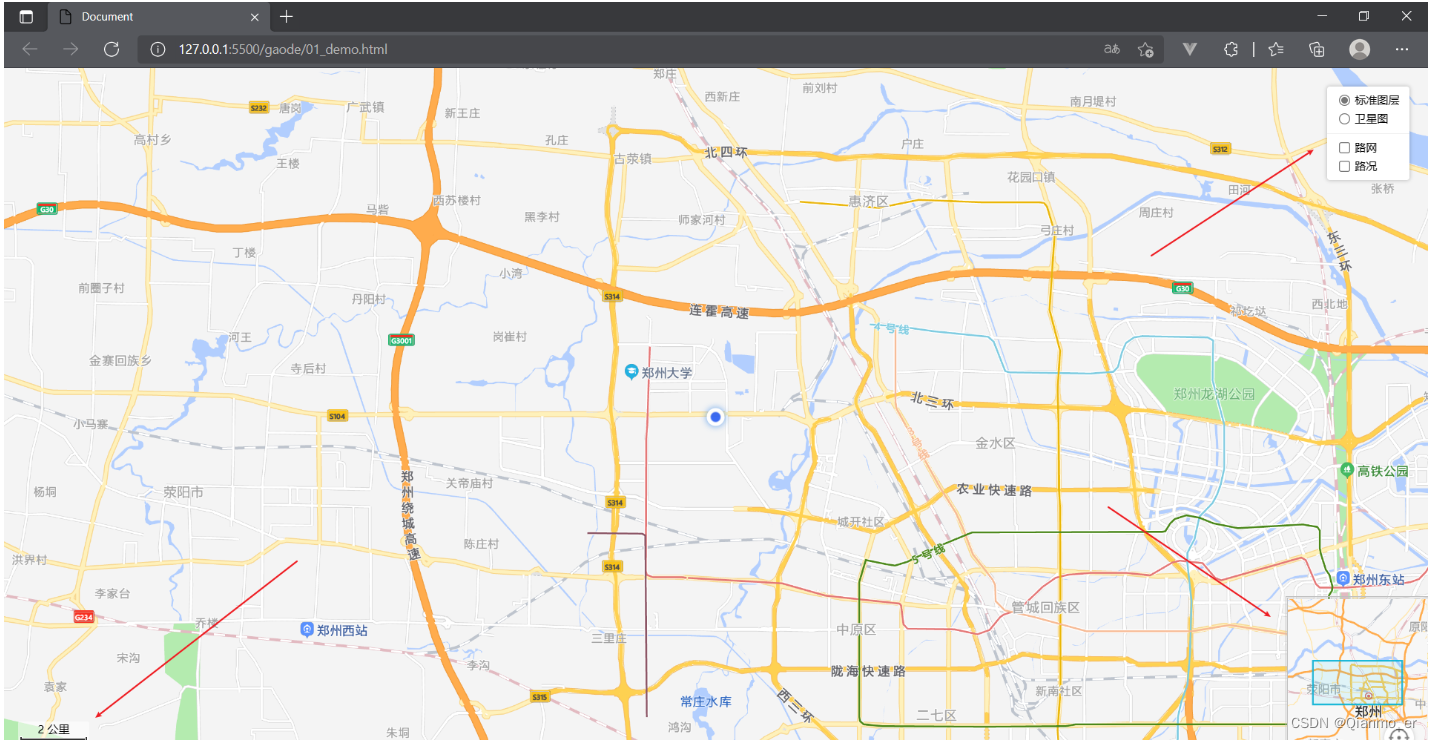Screen dimensions: 1432x740
Task: Click the 北三环 ring road label
Action: tap(932, 401)
